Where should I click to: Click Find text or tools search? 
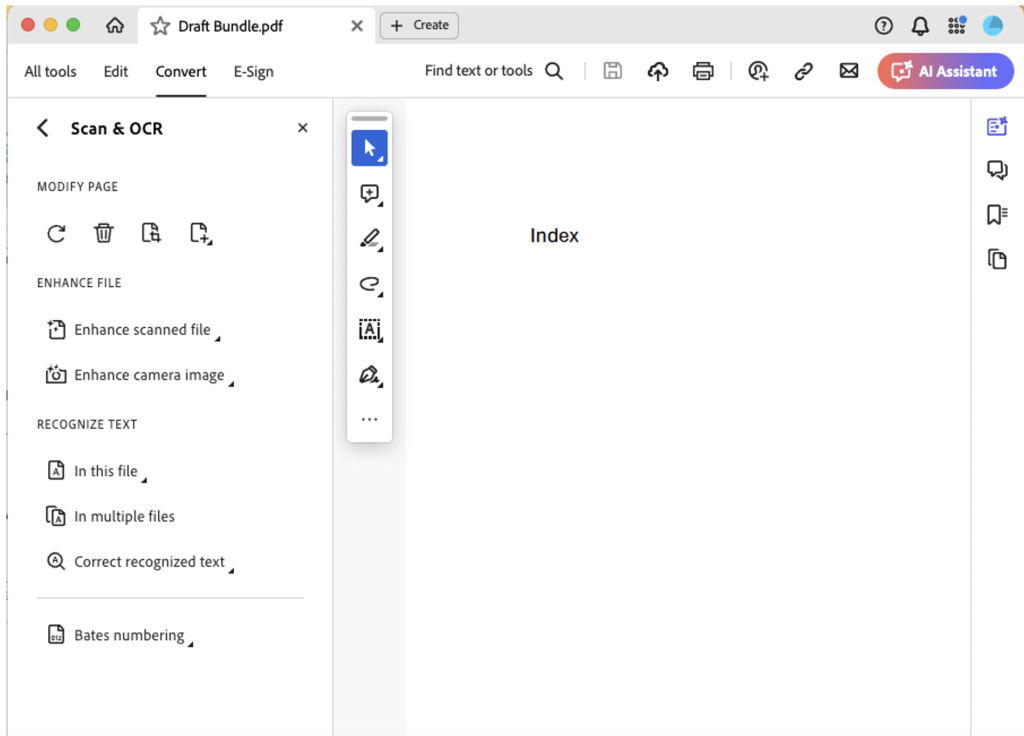coord(493,71)
